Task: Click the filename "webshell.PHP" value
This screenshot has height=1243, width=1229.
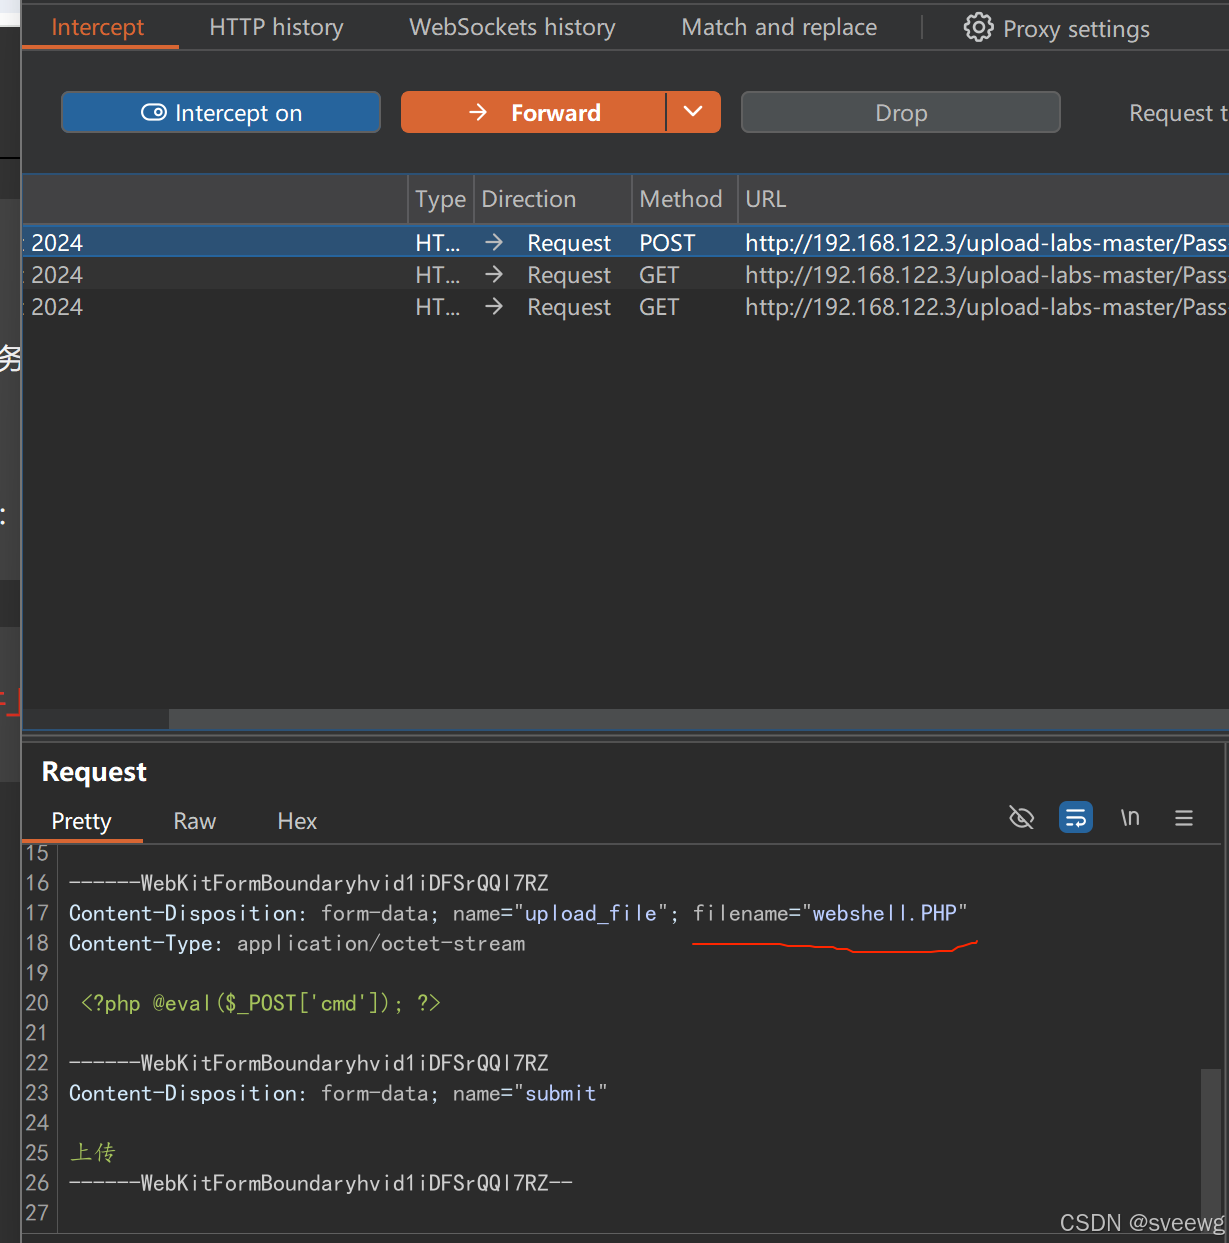Action: pyautogui.click(x=884, y=913)
